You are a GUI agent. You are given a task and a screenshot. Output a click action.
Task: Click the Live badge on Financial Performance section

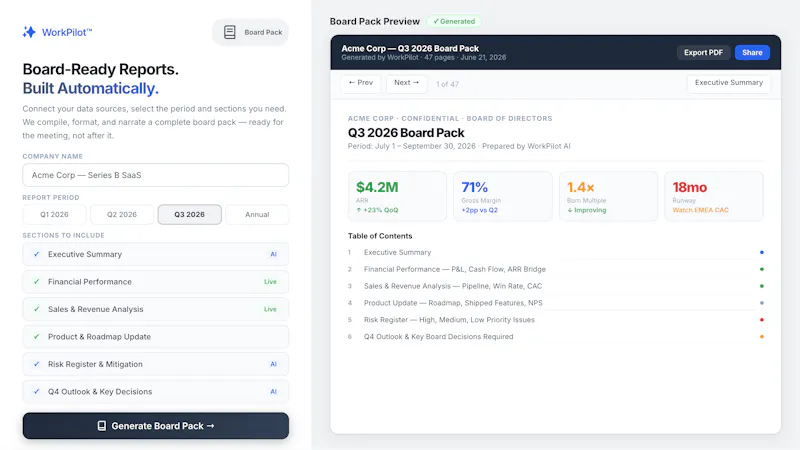[270, 282]
